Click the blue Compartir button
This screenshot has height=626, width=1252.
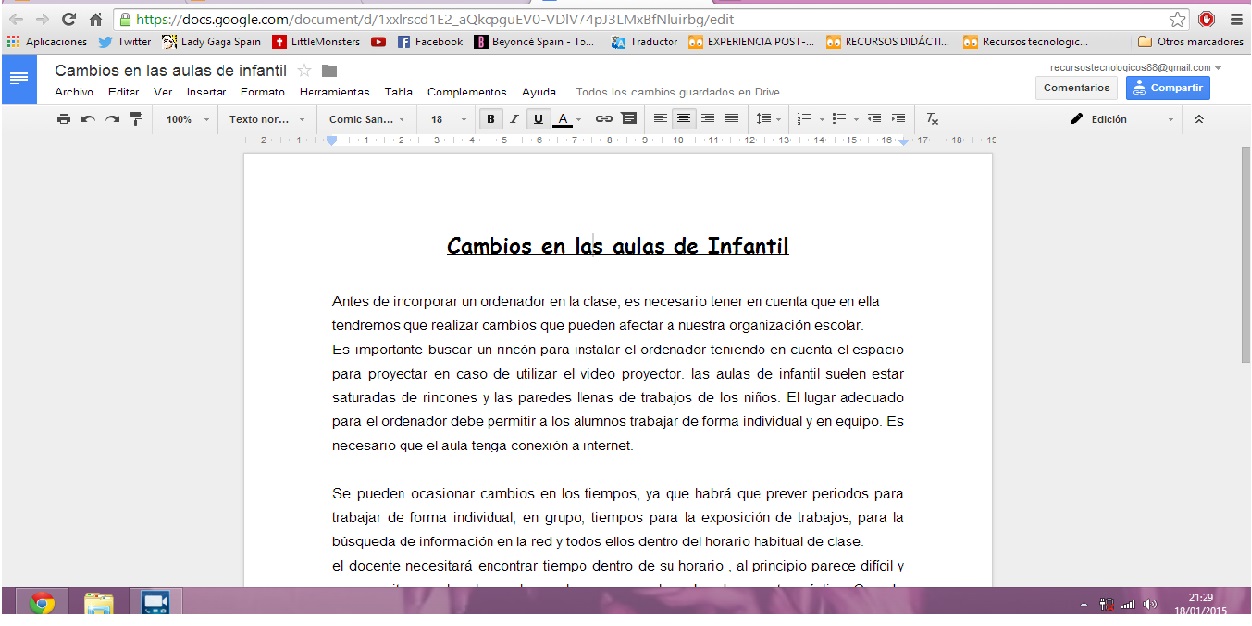[1167, 88]
